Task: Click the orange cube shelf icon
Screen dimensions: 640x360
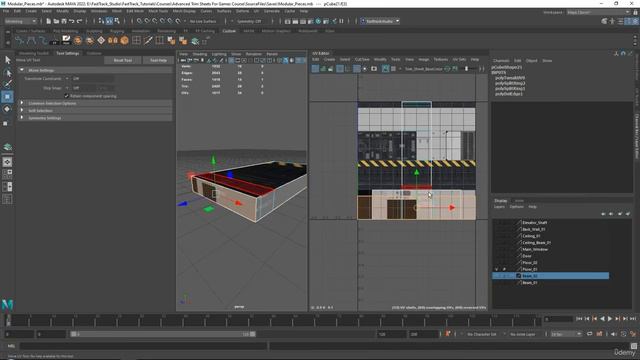Action: [x=124, y=40]
